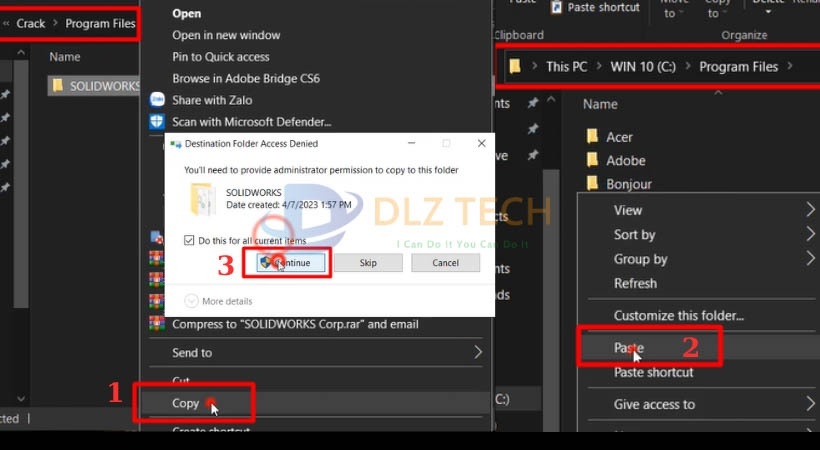This screenshot has width=820, height=450.
Task: Click Program Files in the left address bar
Action: pos(100,23)
